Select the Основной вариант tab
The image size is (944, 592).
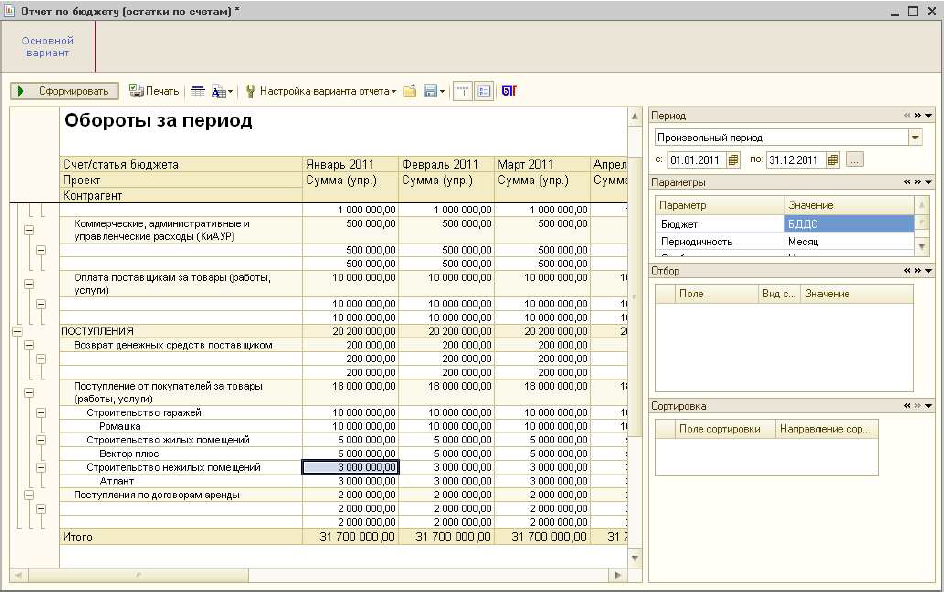coord(47,46)
